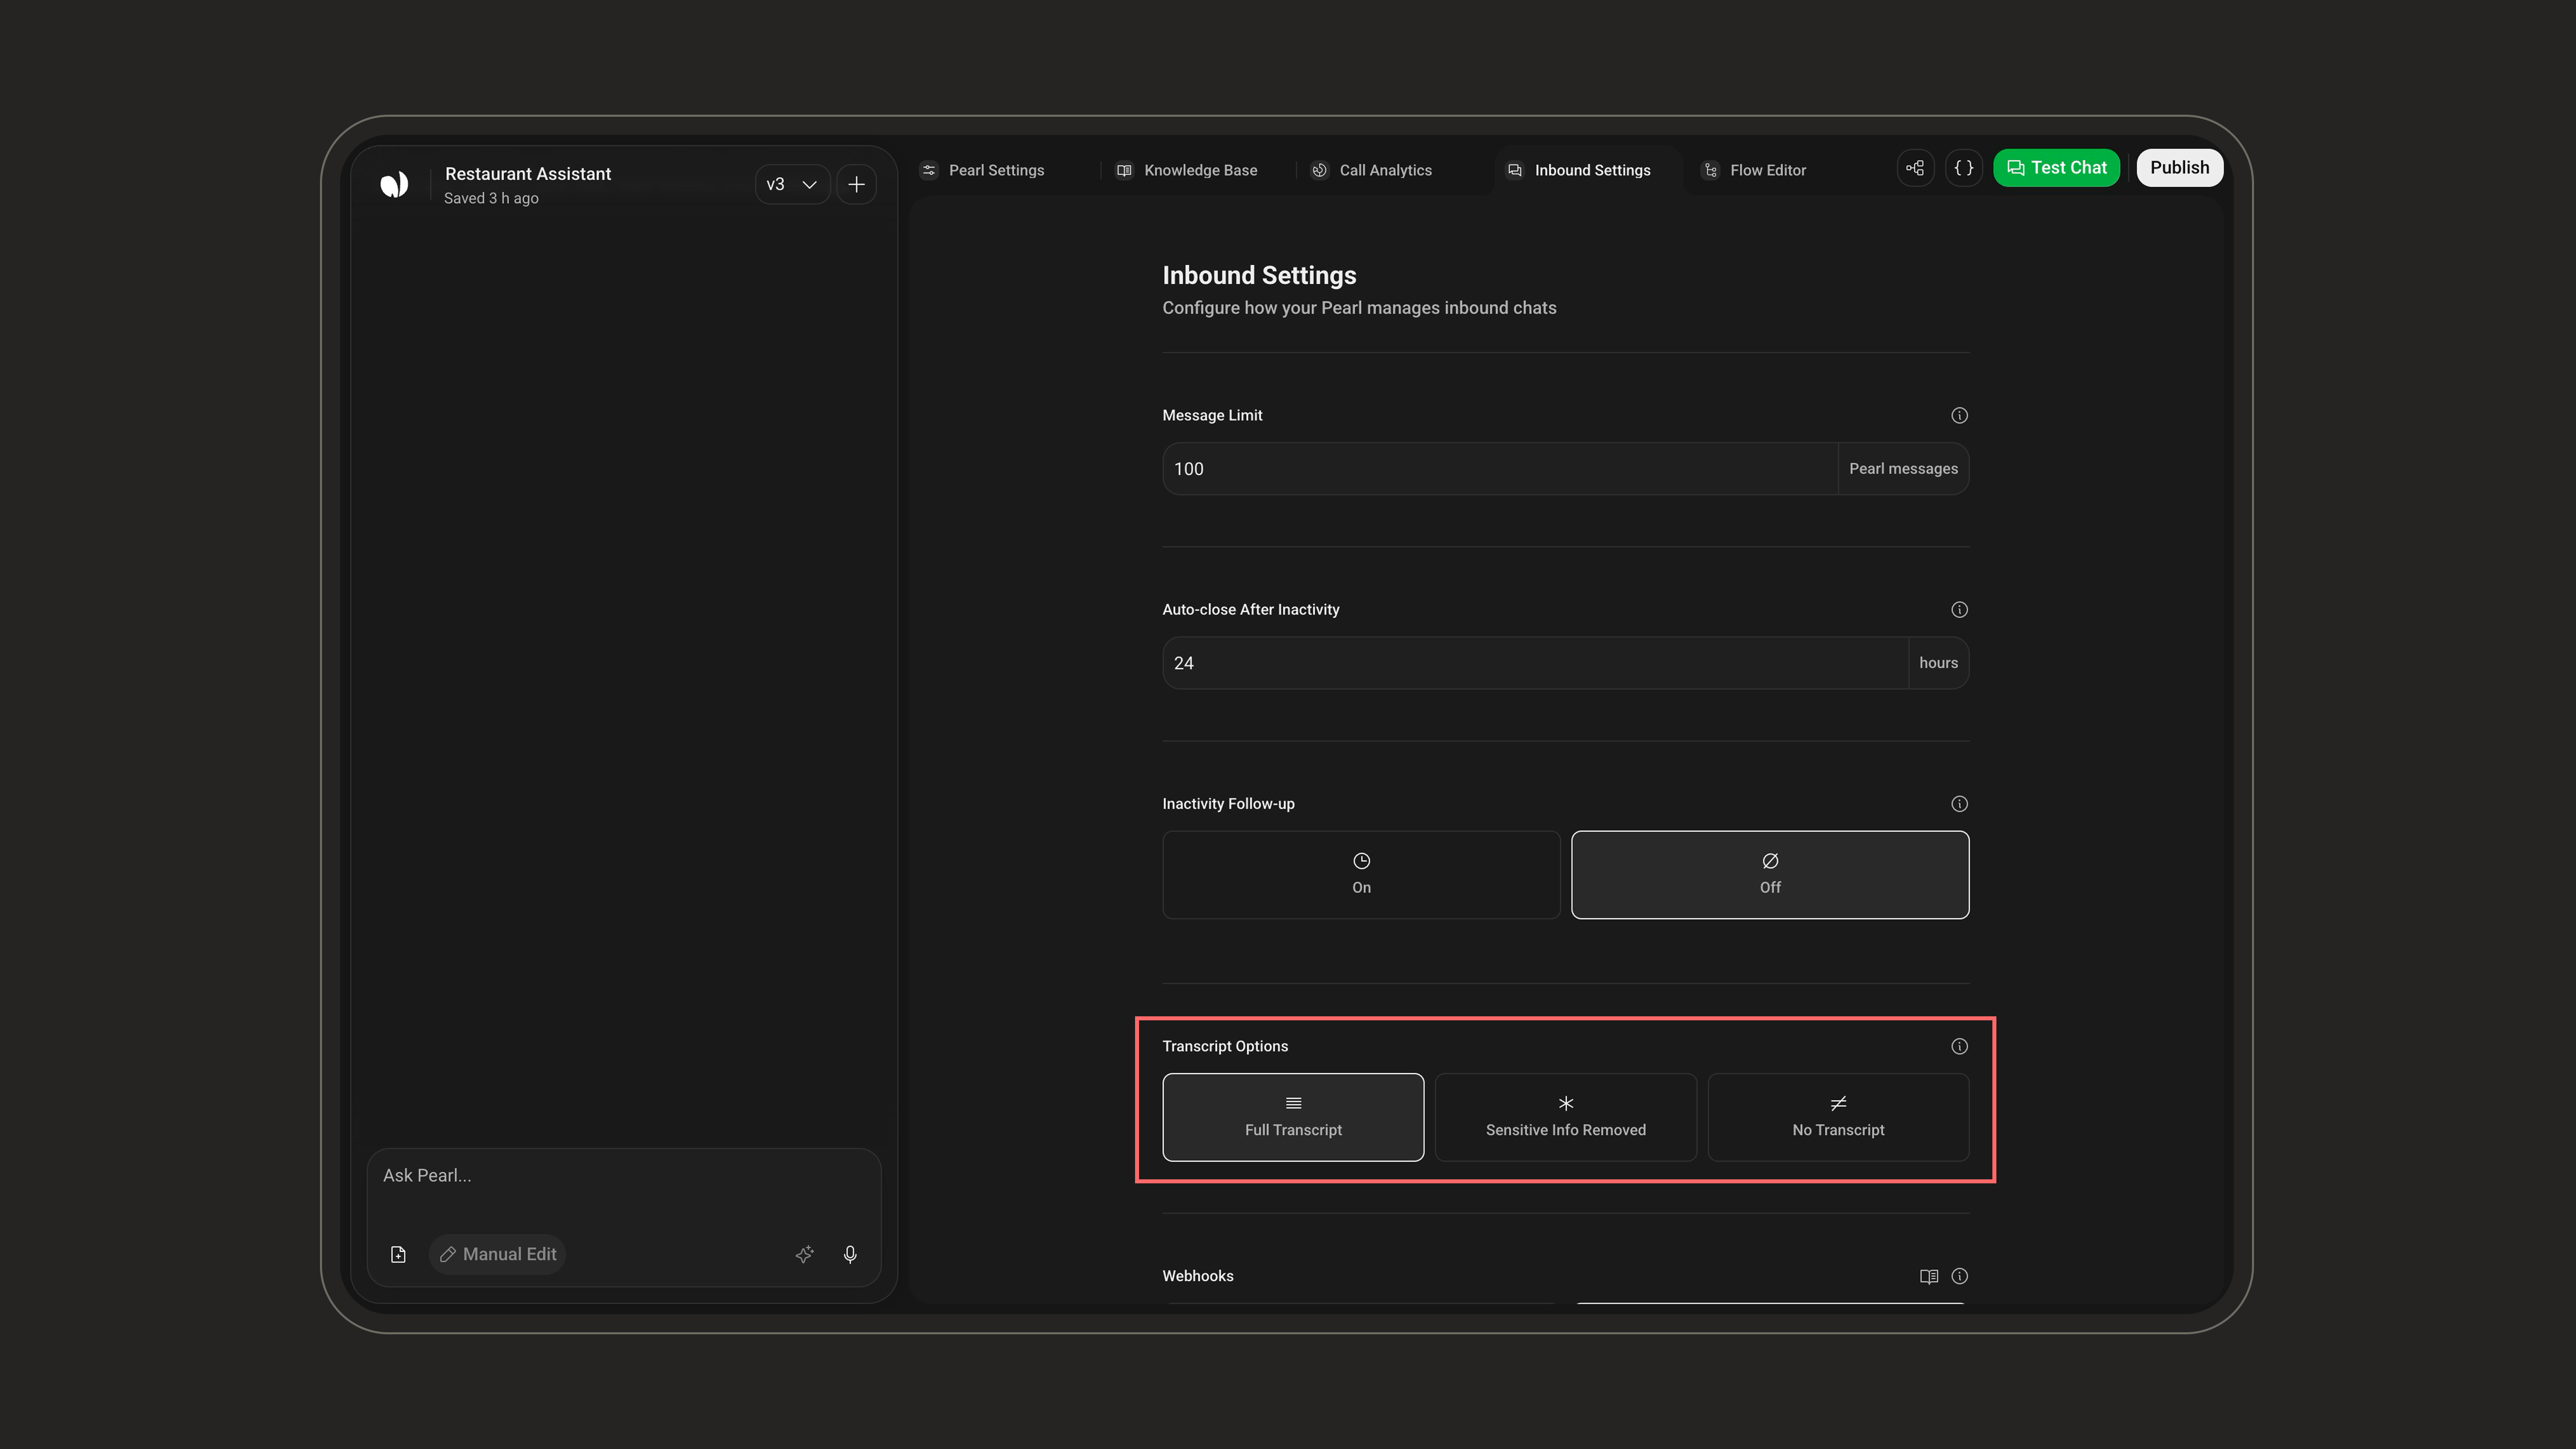Edit the Message Limit field showing 100

(x=1500, y=469)
